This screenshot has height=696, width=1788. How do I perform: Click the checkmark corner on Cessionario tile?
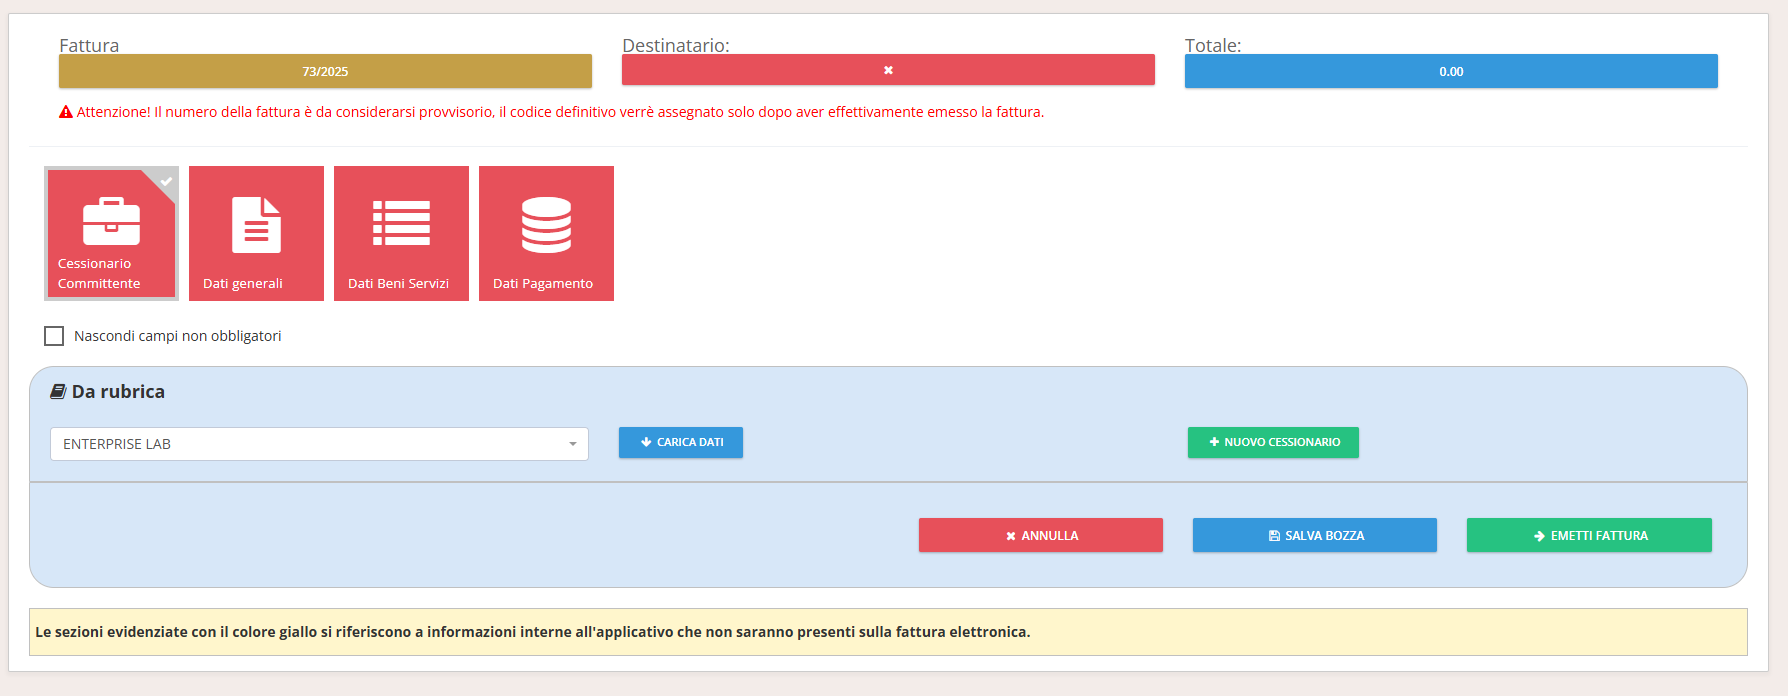pyautogui.click(x=166, y=181)
